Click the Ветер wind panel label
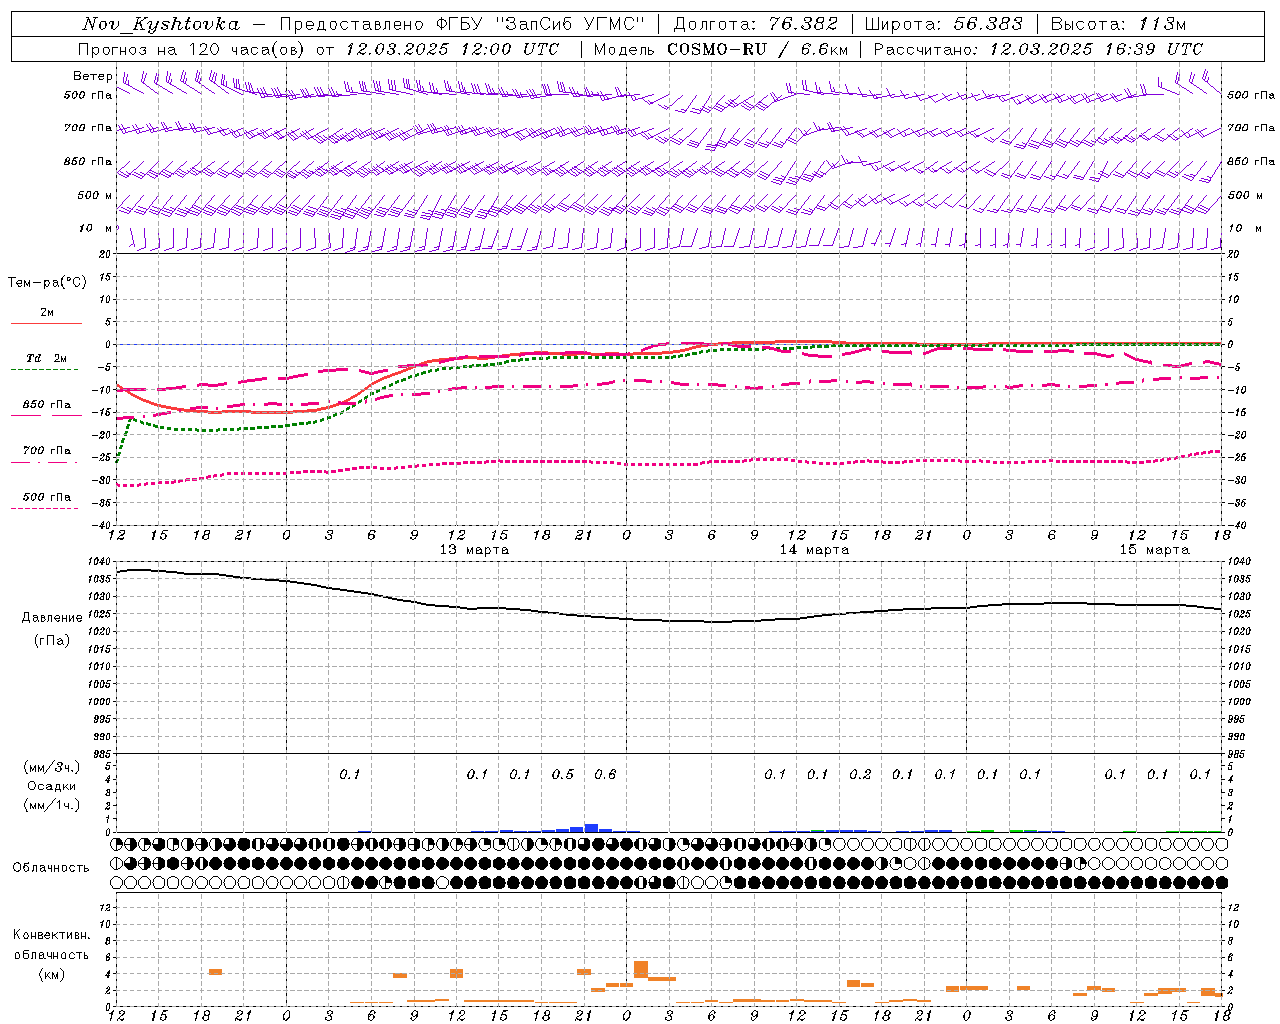The width and height of the screenshot is (1280, 1024). [92, 76]
